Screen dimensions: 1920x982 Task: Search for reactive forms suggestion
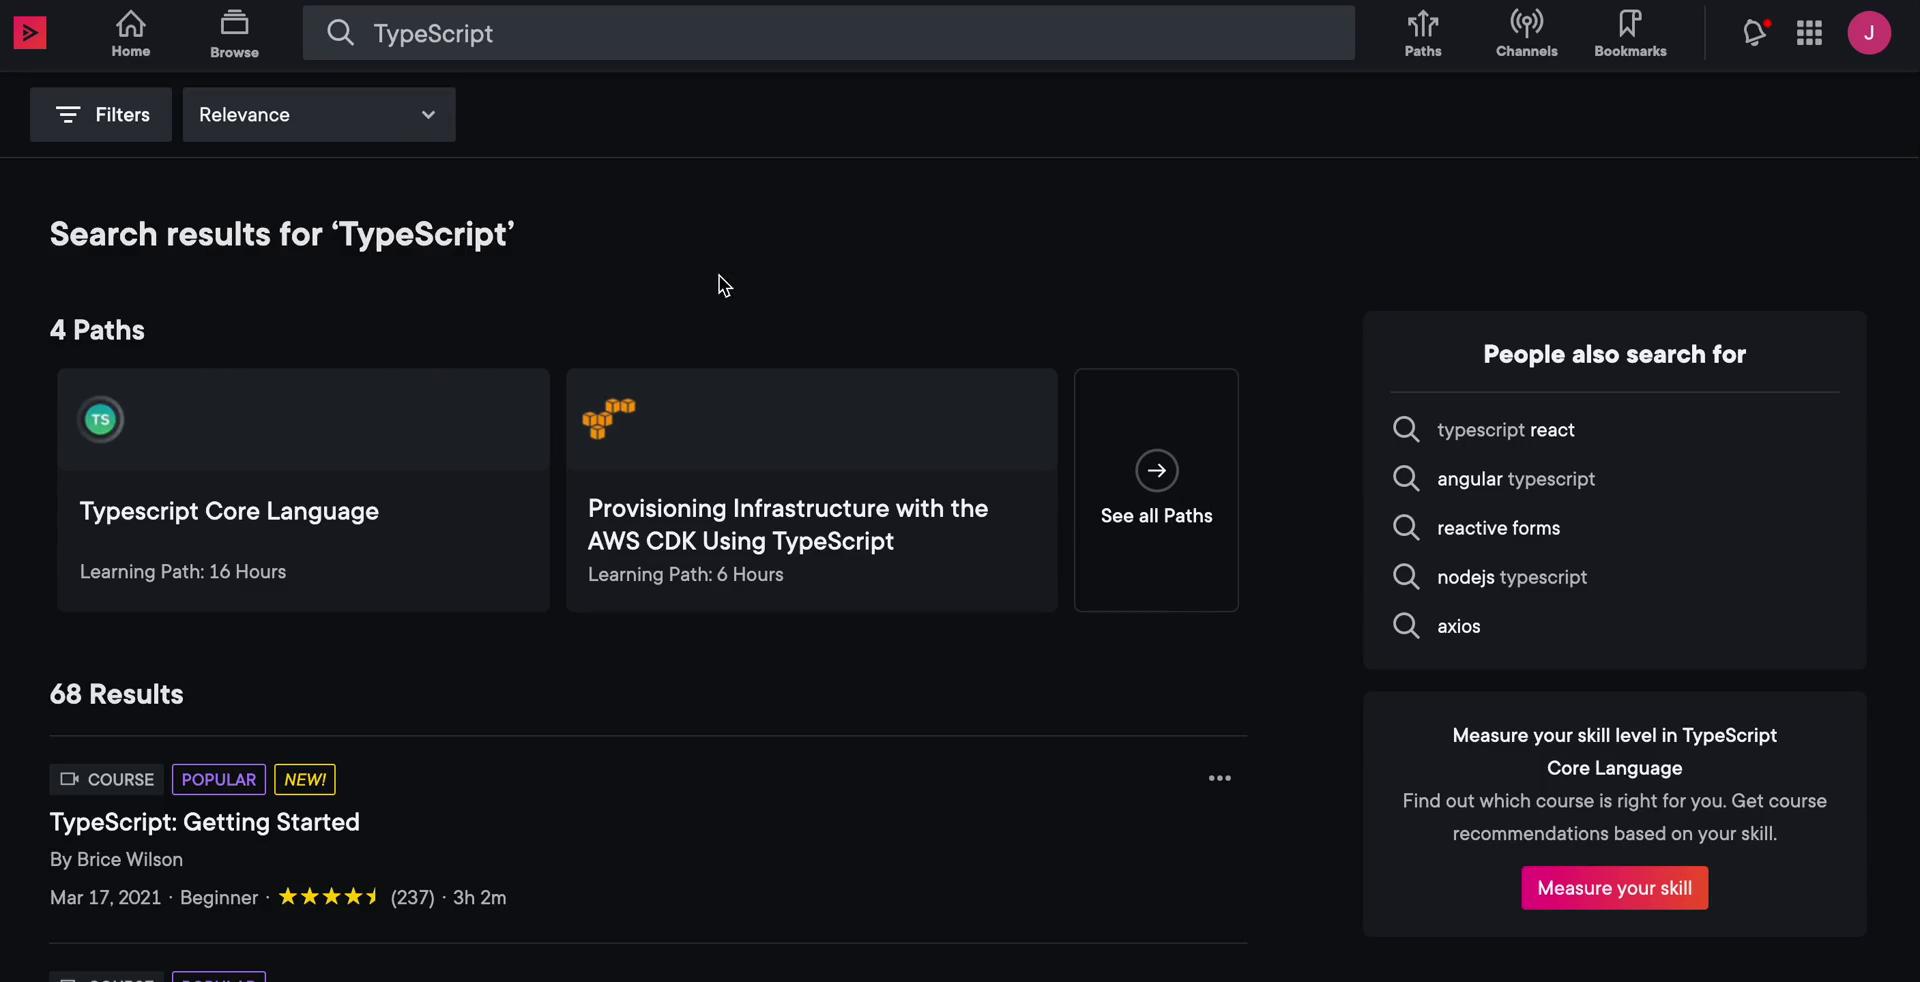pyautogui.click(x=1498, y=528)
